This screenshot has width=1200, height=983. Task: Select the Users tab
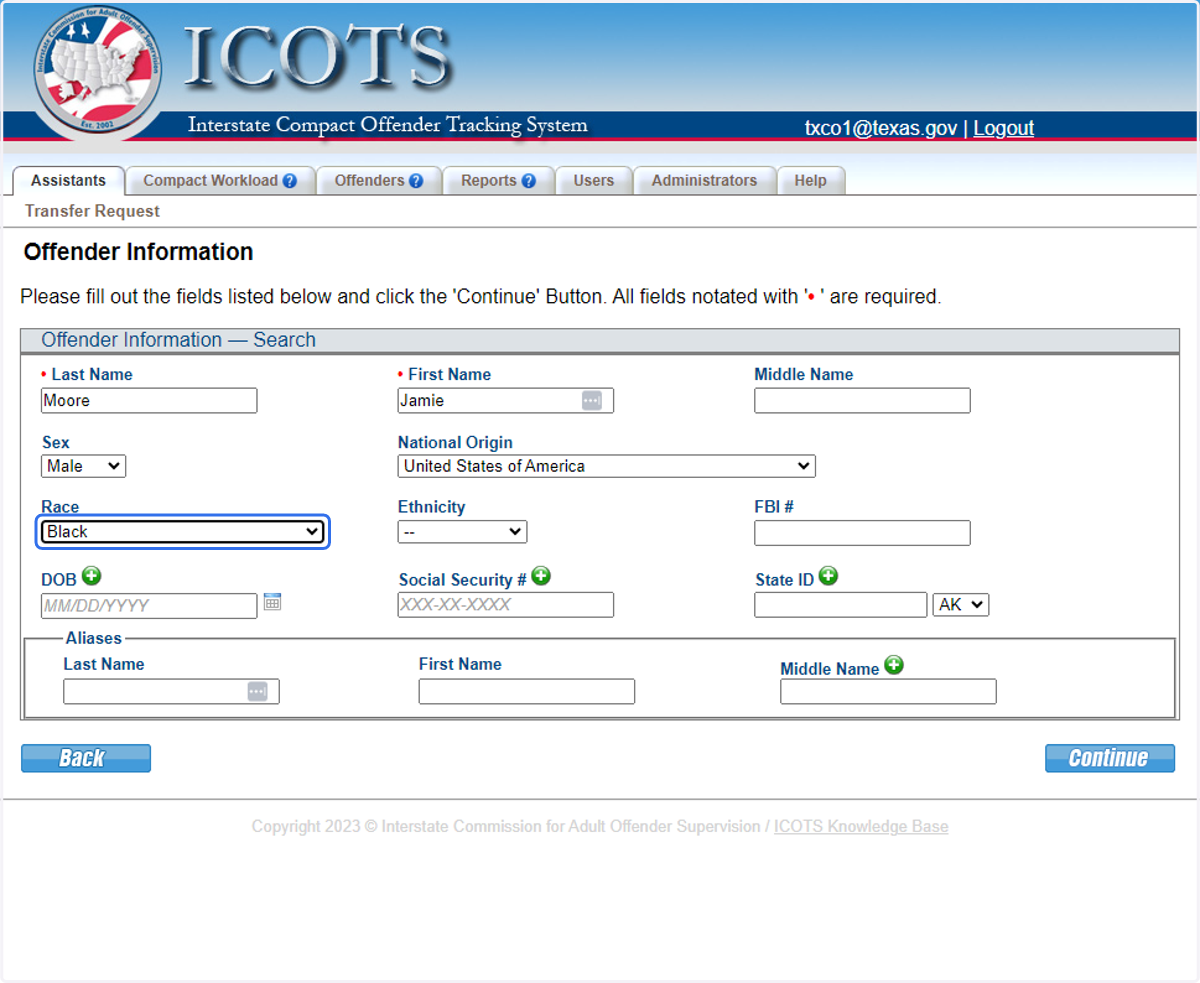(x=594, y=181)
